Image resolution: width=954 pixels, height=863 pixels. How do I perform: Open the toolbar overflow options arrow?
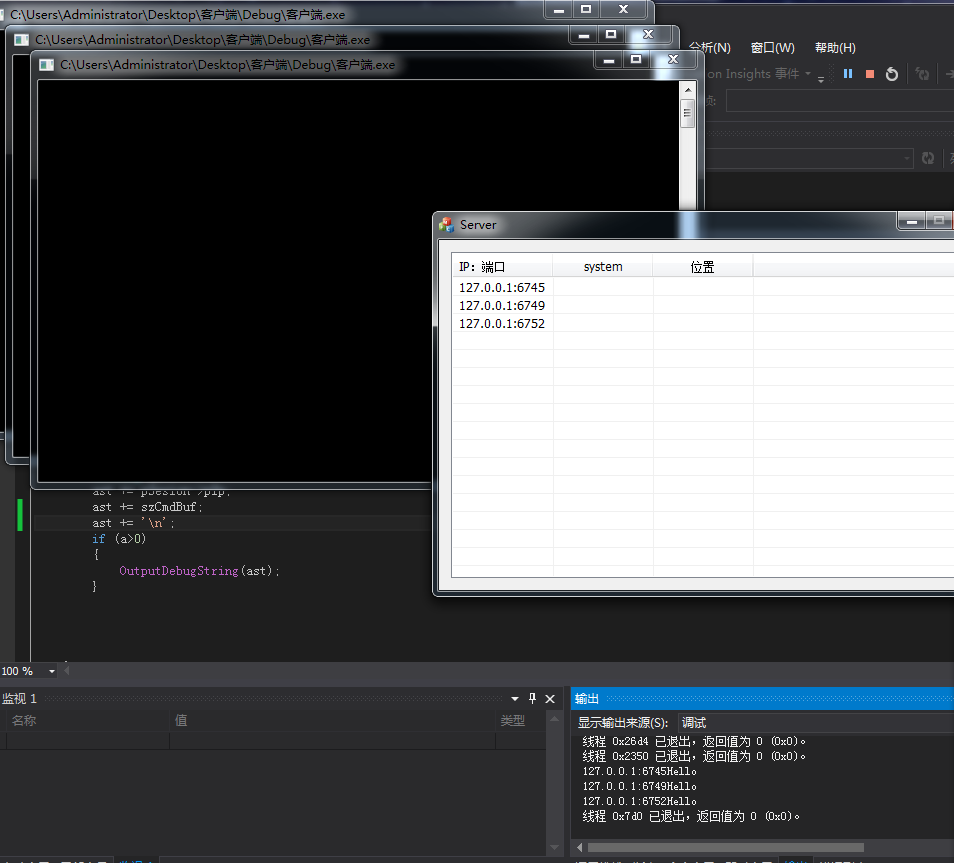[821, 79]
